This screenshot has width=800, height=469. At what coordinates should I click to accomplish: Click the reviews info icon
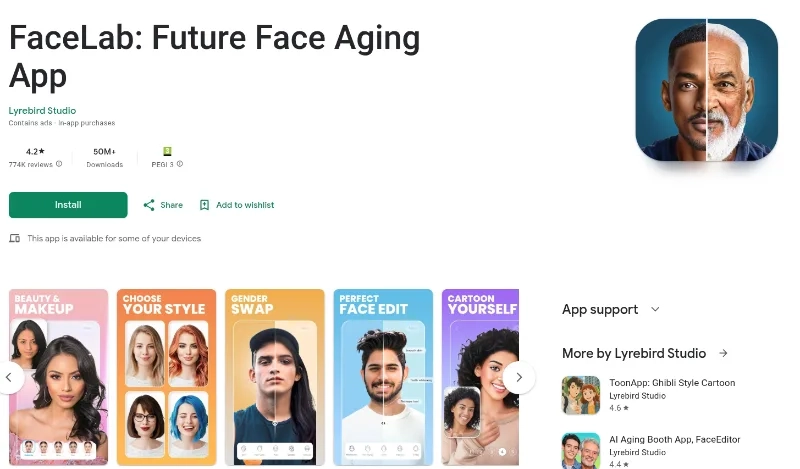point(59,164)
